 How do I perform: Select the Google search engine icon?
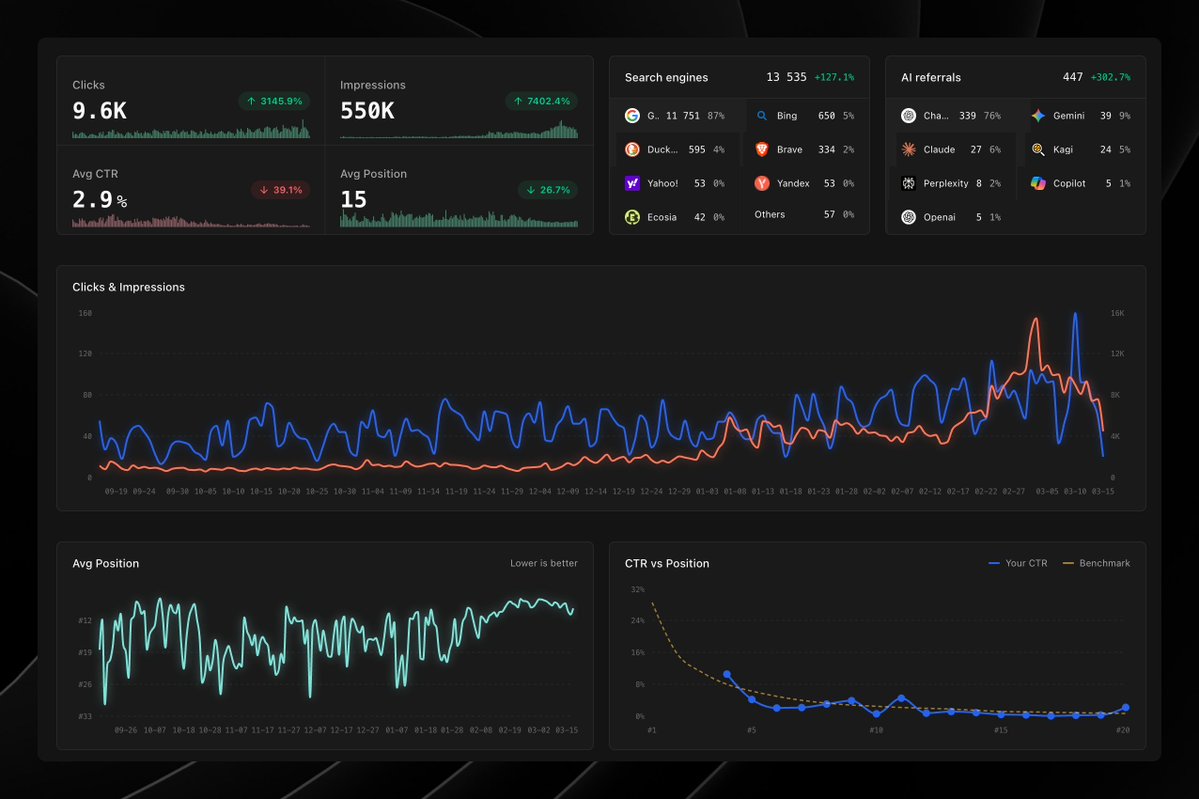pyautogui.click(x=632, y=115)
